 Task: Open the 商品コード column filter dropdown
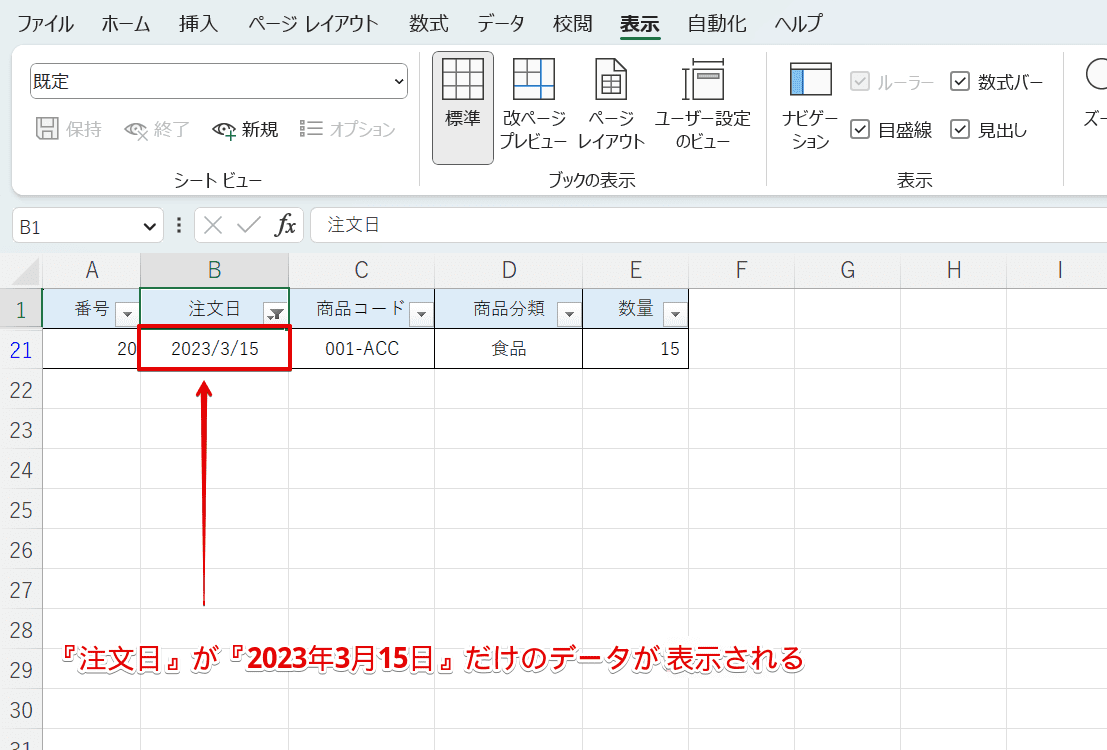(421, 314)
